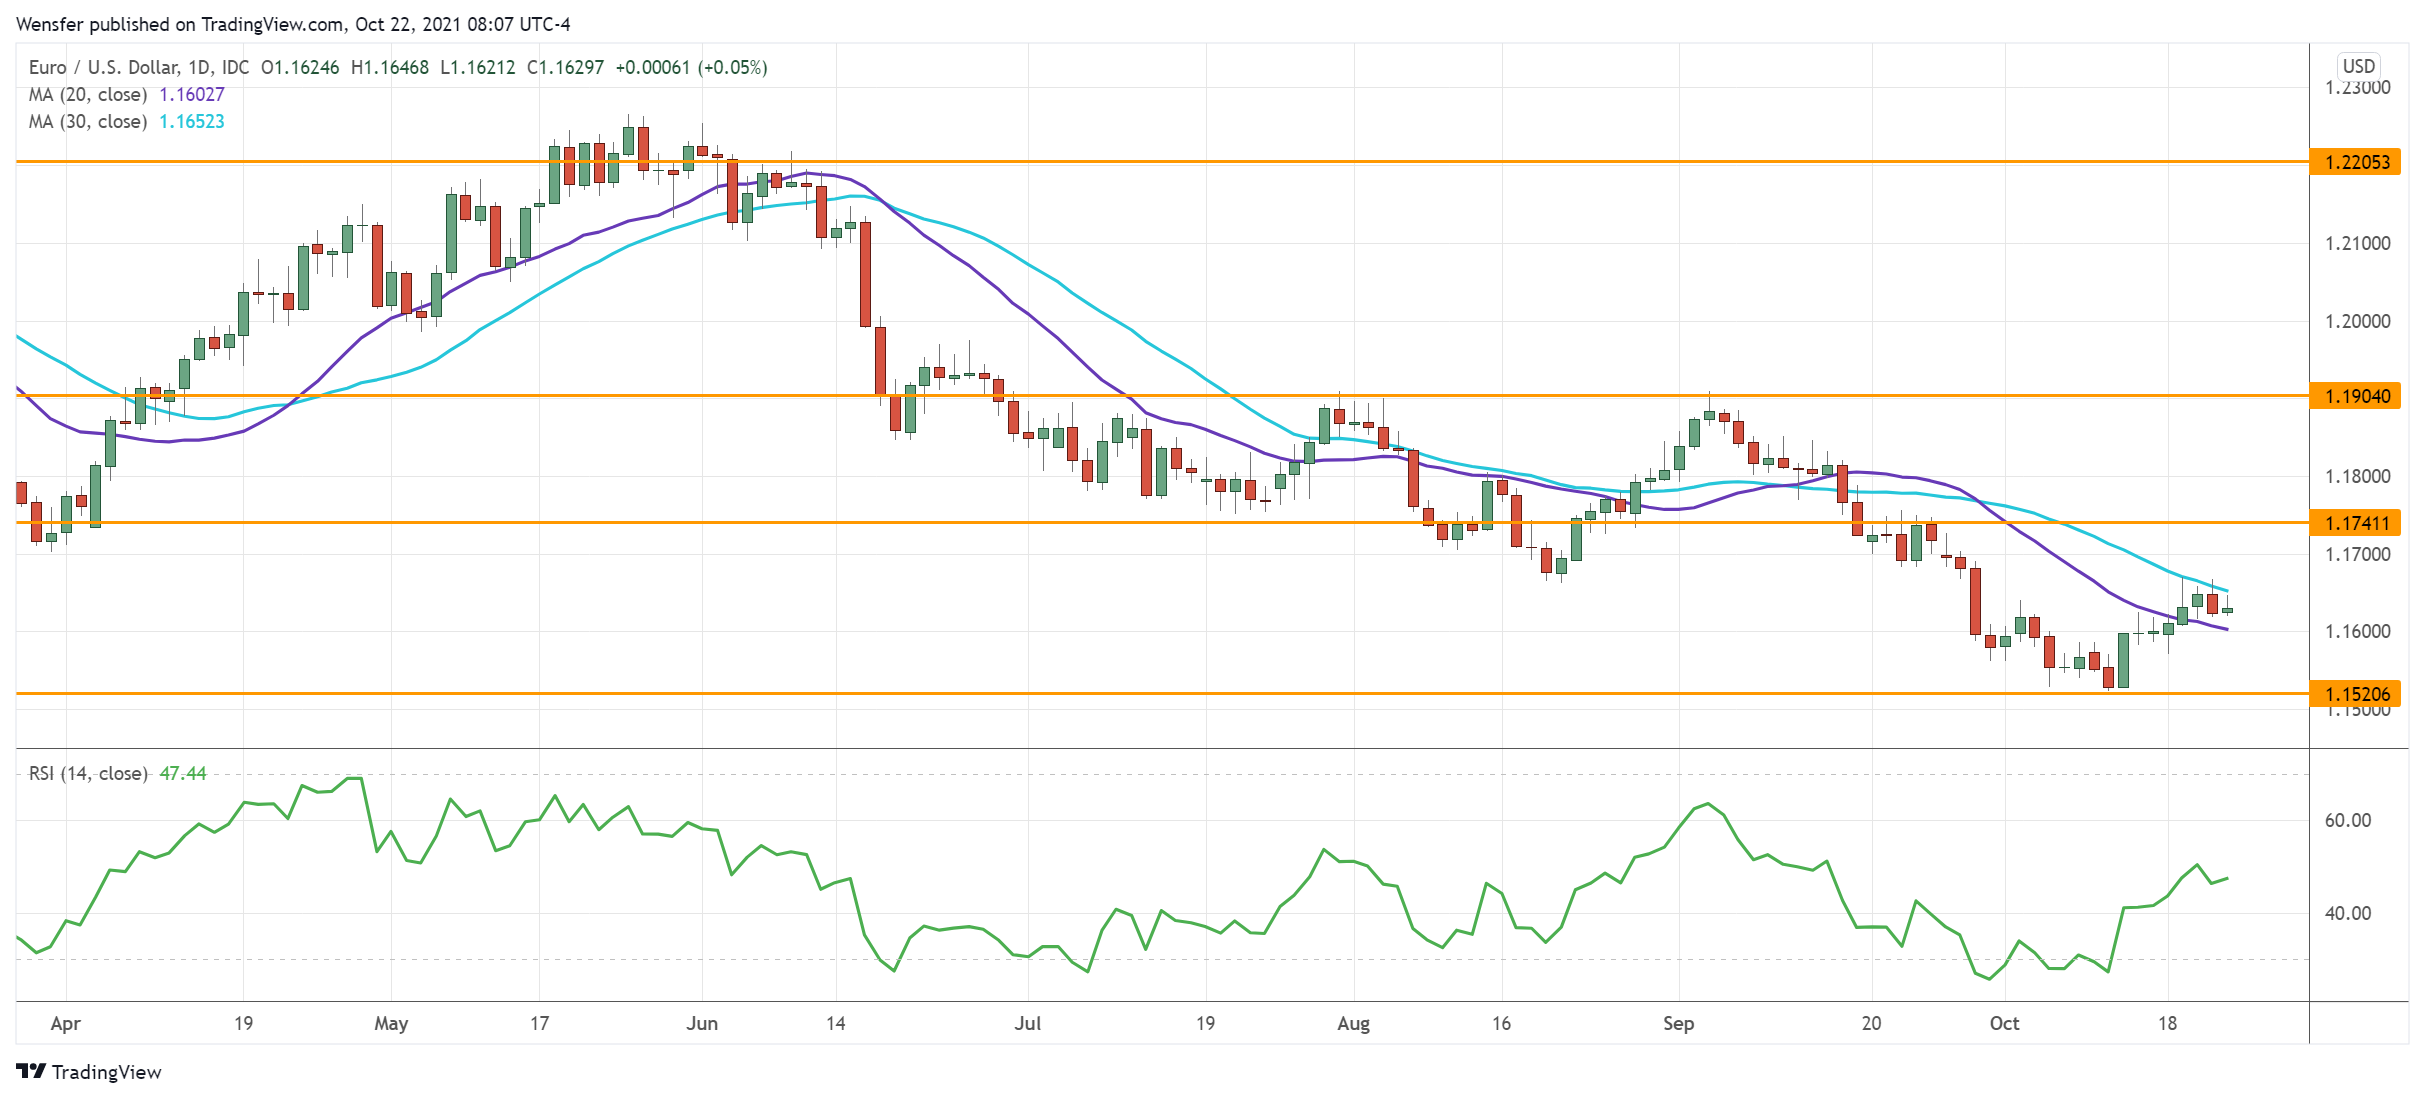Click the 60.00 RSI axis label
Screen dimensions: 2425x1099
click(2347, 821)
